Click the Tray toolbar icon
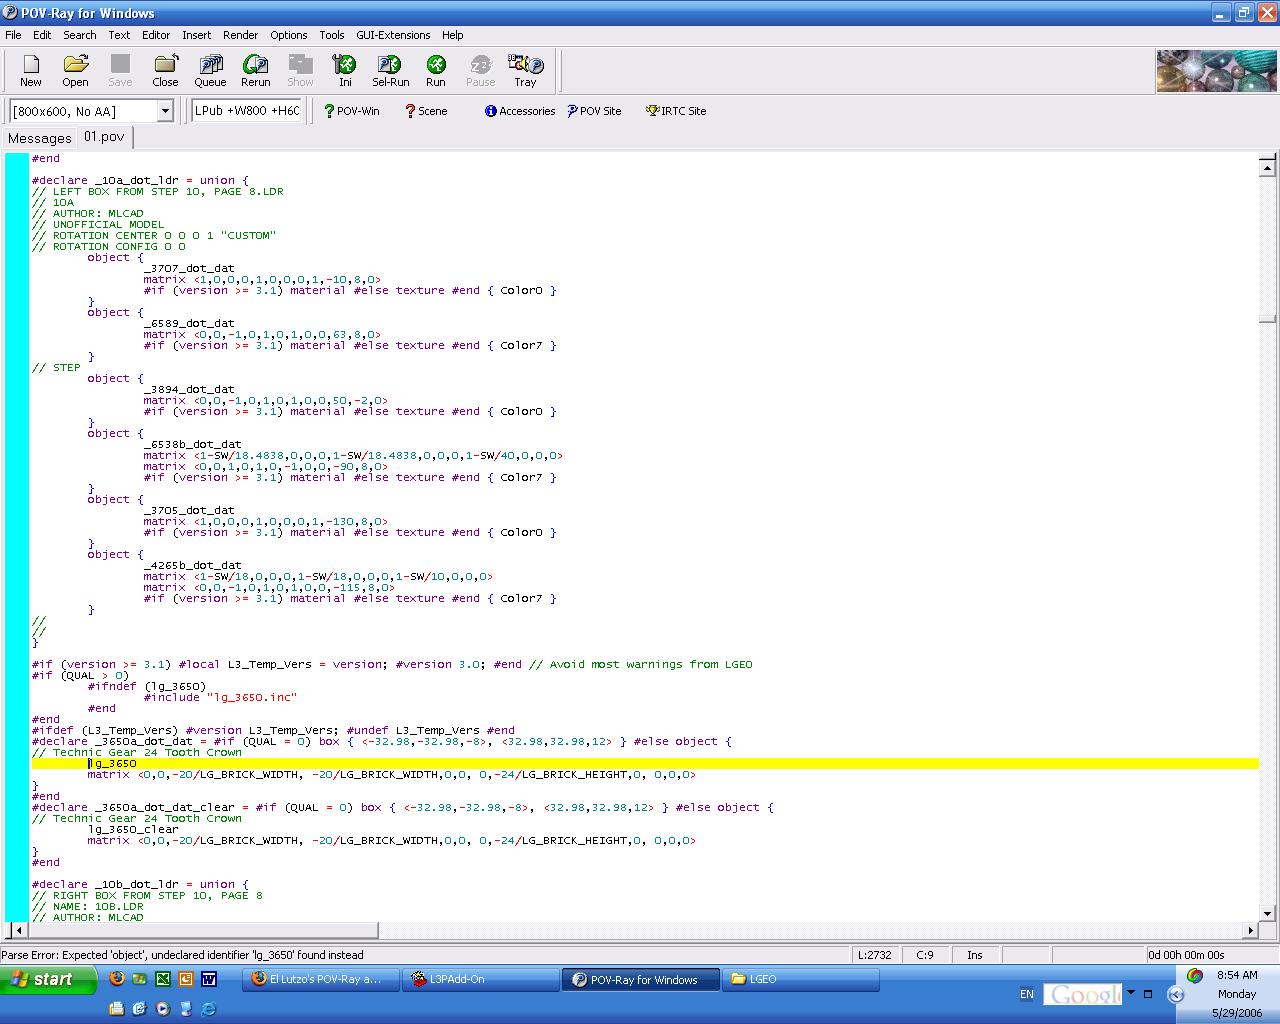Screen dimensions: 1280x1024 [525, 71]
